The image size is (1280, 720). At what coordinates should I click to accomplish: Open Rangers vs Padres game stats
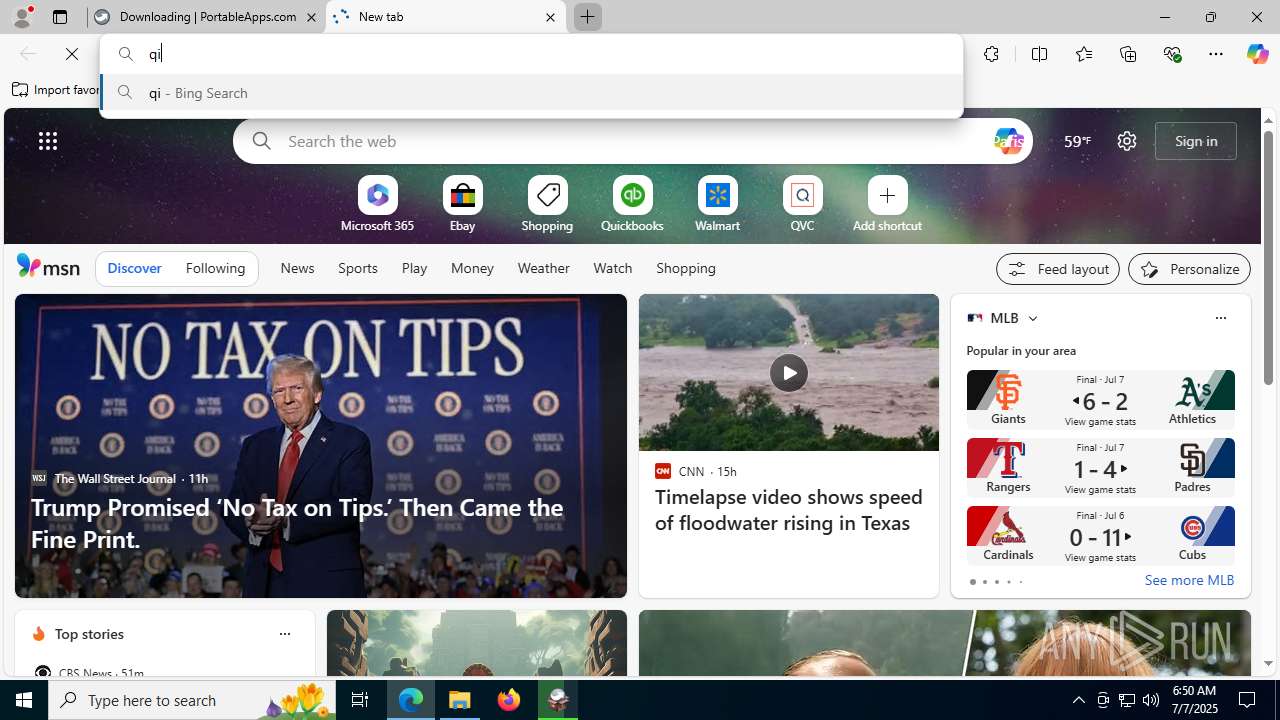pyautogui.click(x=1100, y=467)
